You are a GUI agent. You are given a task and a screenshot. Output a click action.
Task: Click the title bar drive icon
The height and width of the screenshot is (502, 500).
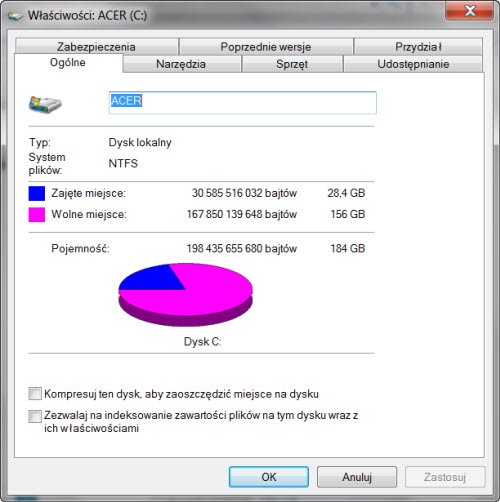pos(15,16)
